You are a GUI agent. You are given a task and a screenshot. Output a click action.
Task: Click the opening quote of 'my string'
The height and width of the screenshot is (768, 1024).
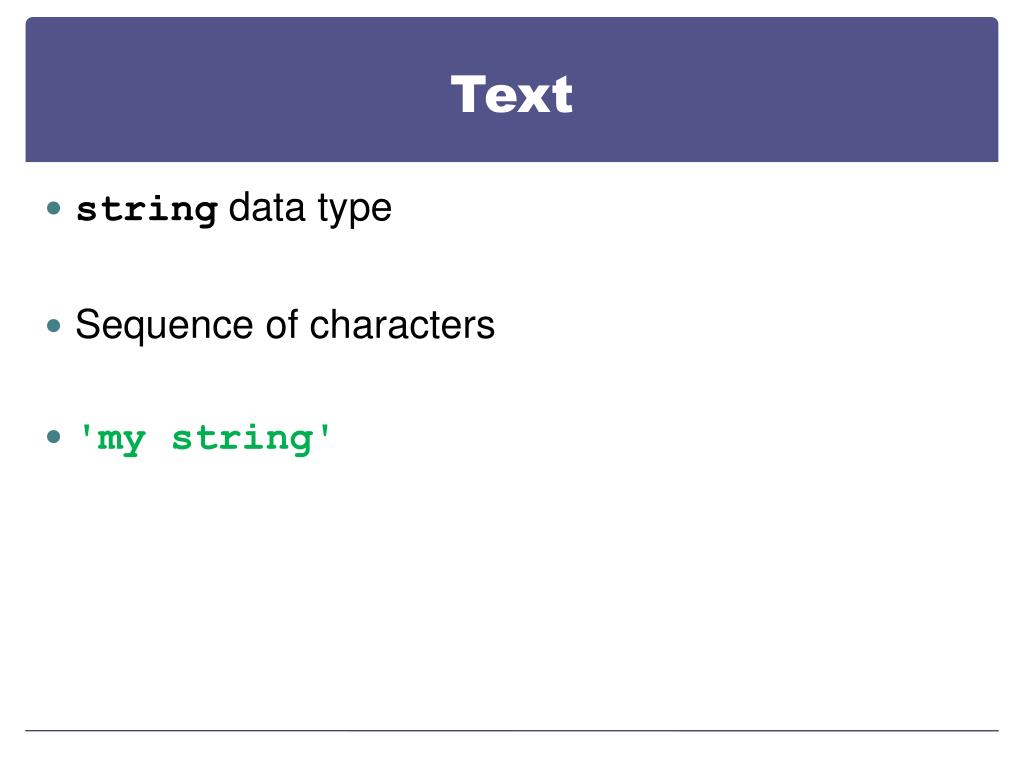pos(85,432)
